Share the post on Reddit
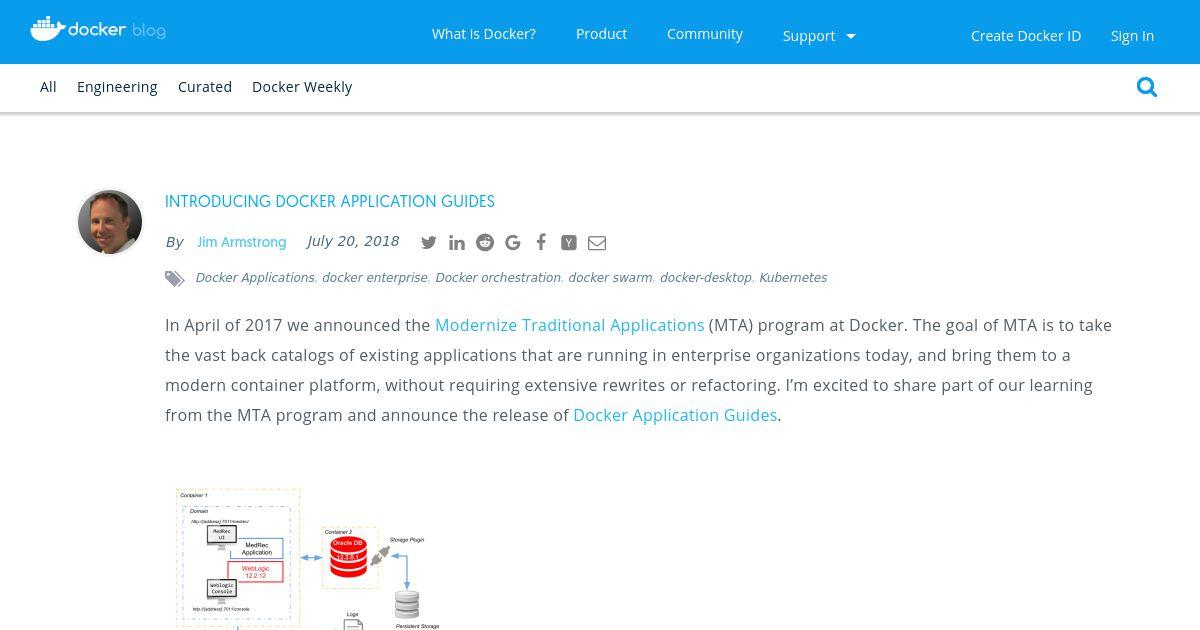The height and width of the screenshot is (630, 1200). tap(485, 242)
